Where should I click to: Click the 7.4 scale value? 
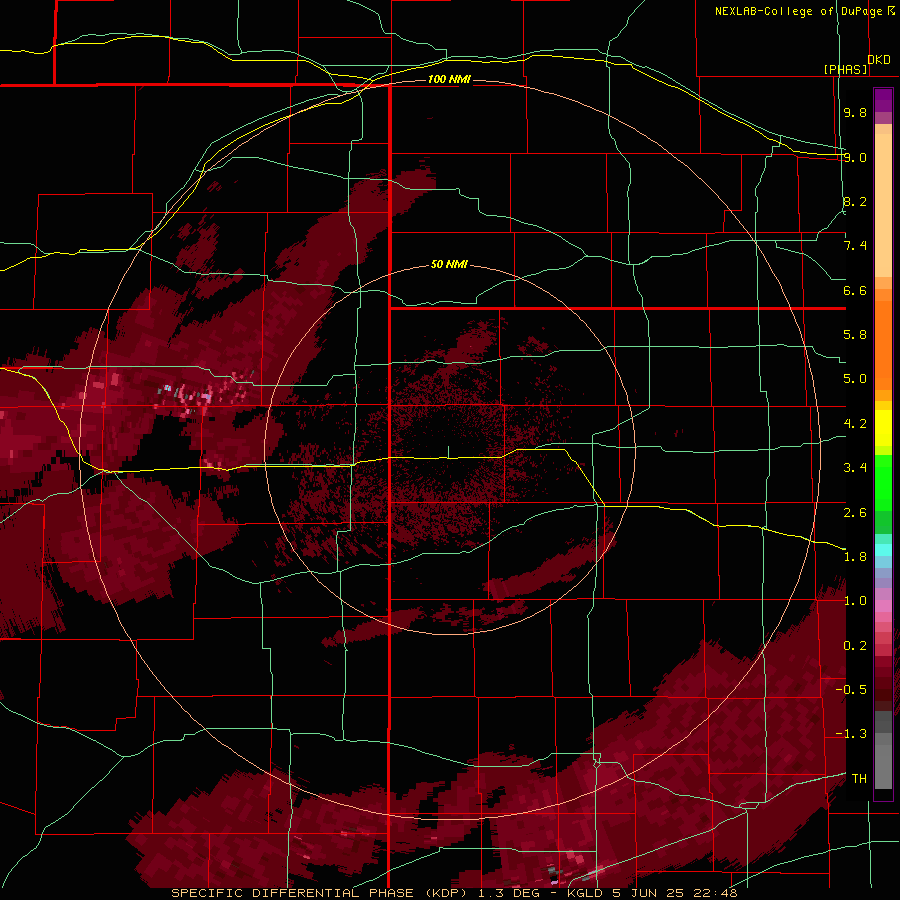pos(855,246)
